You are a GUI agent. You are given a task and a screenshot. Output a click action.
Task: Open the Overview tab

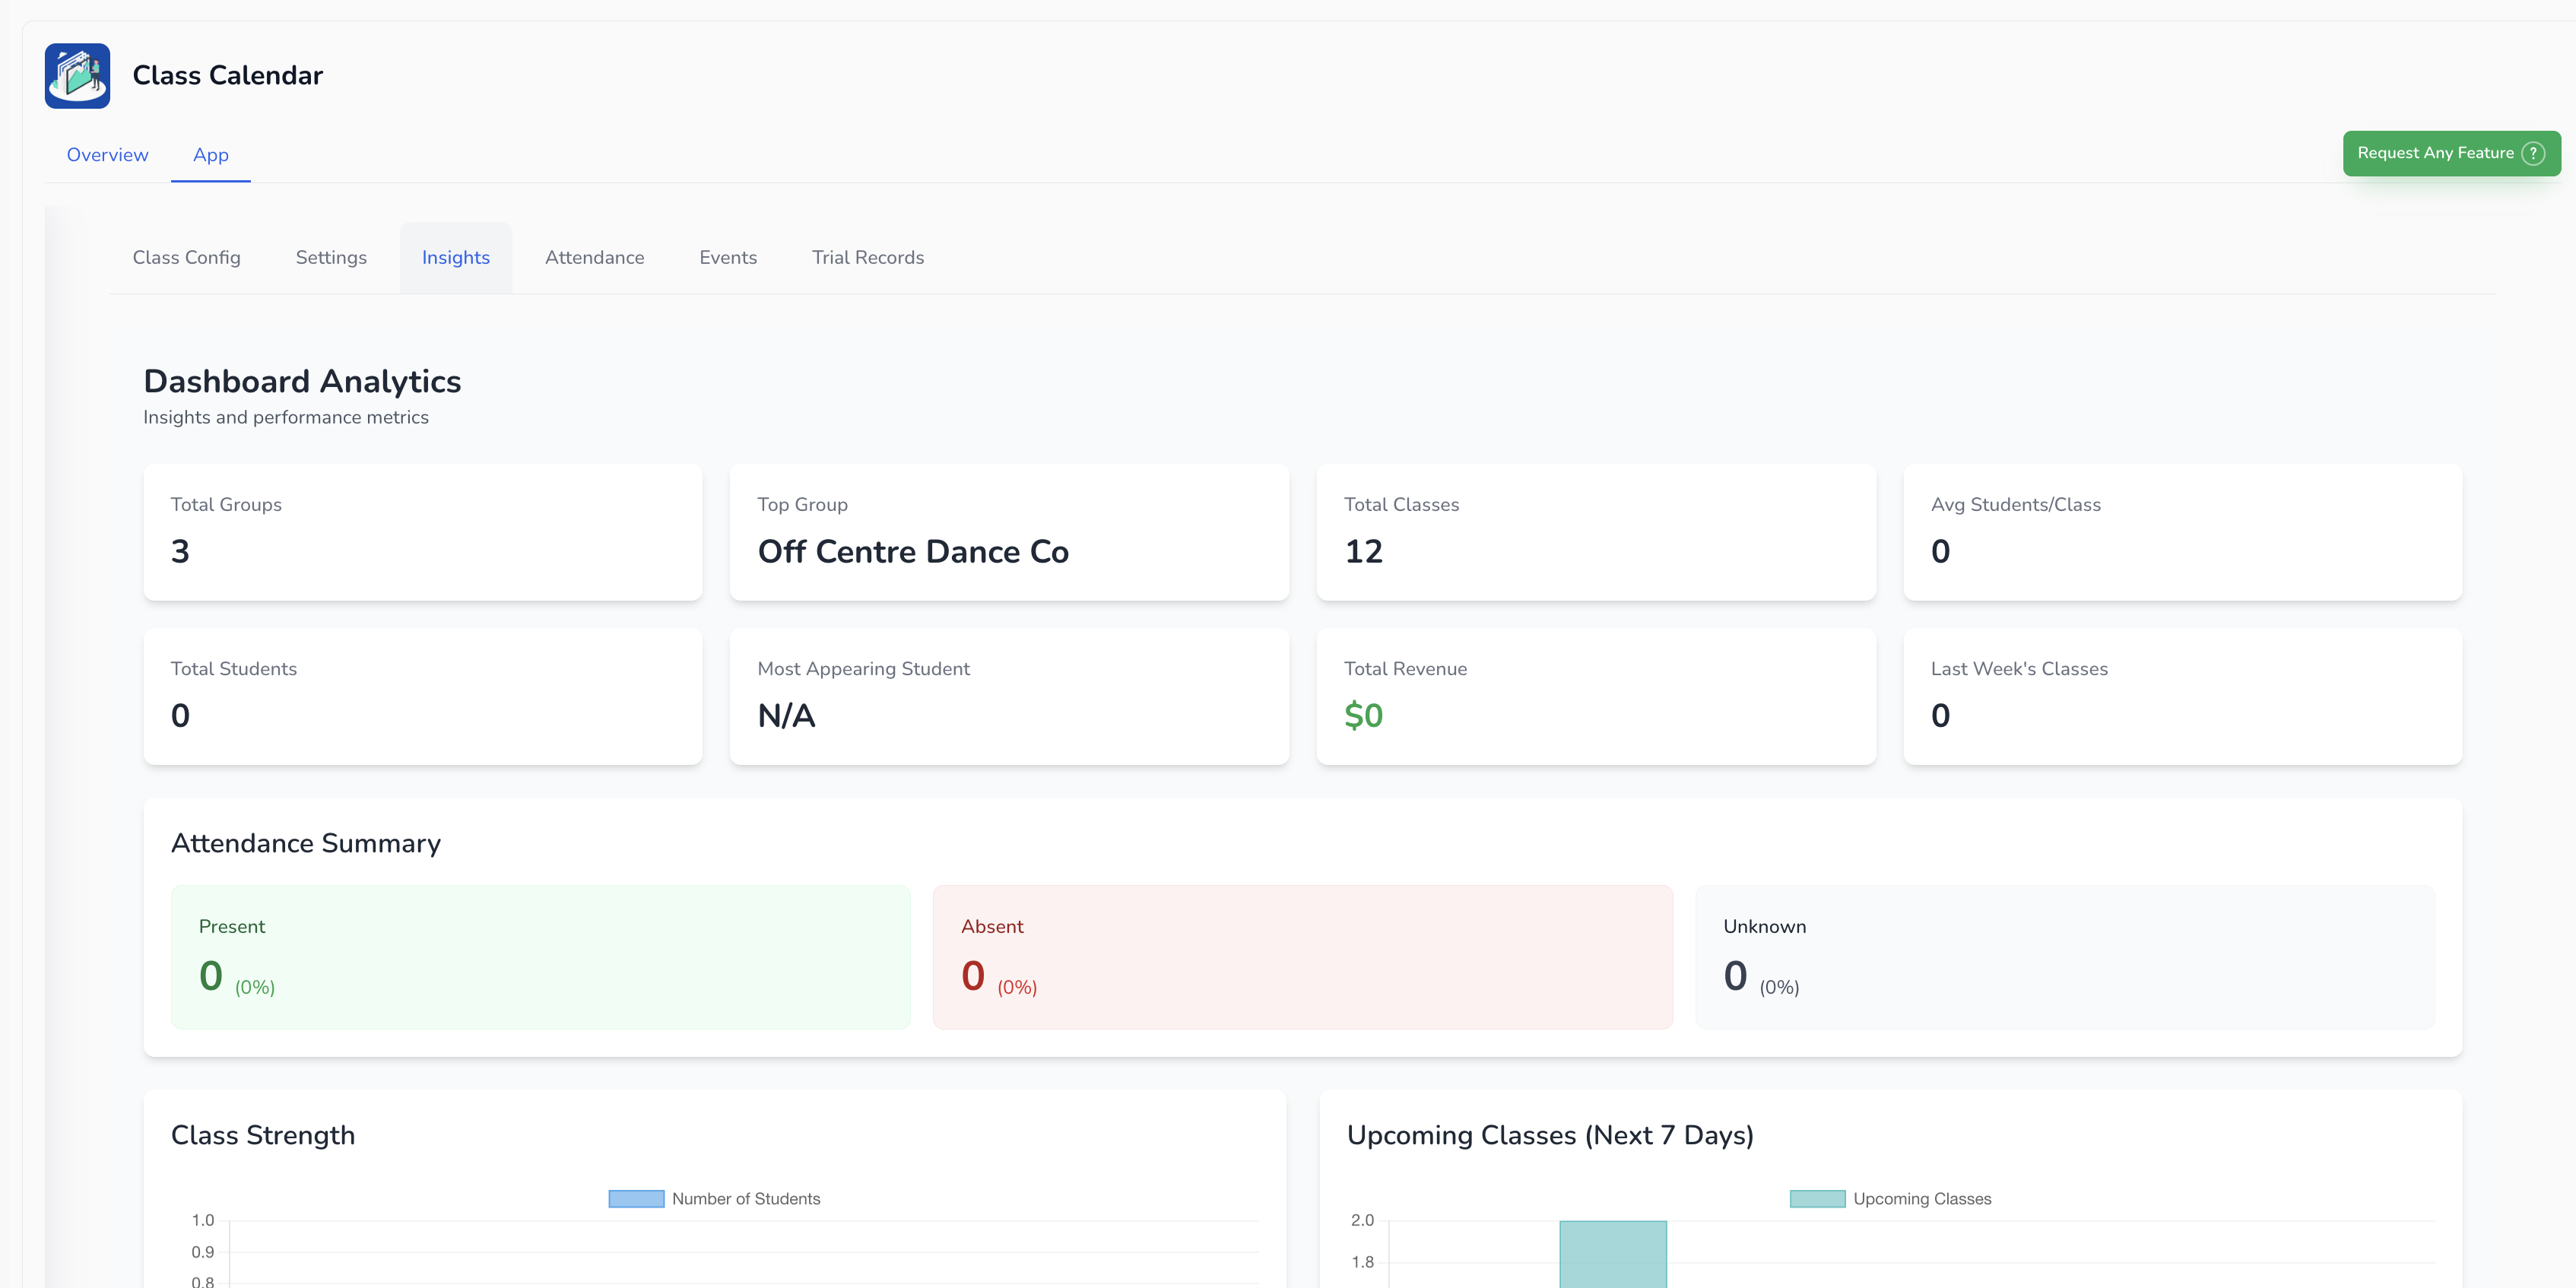coord(107,155)
